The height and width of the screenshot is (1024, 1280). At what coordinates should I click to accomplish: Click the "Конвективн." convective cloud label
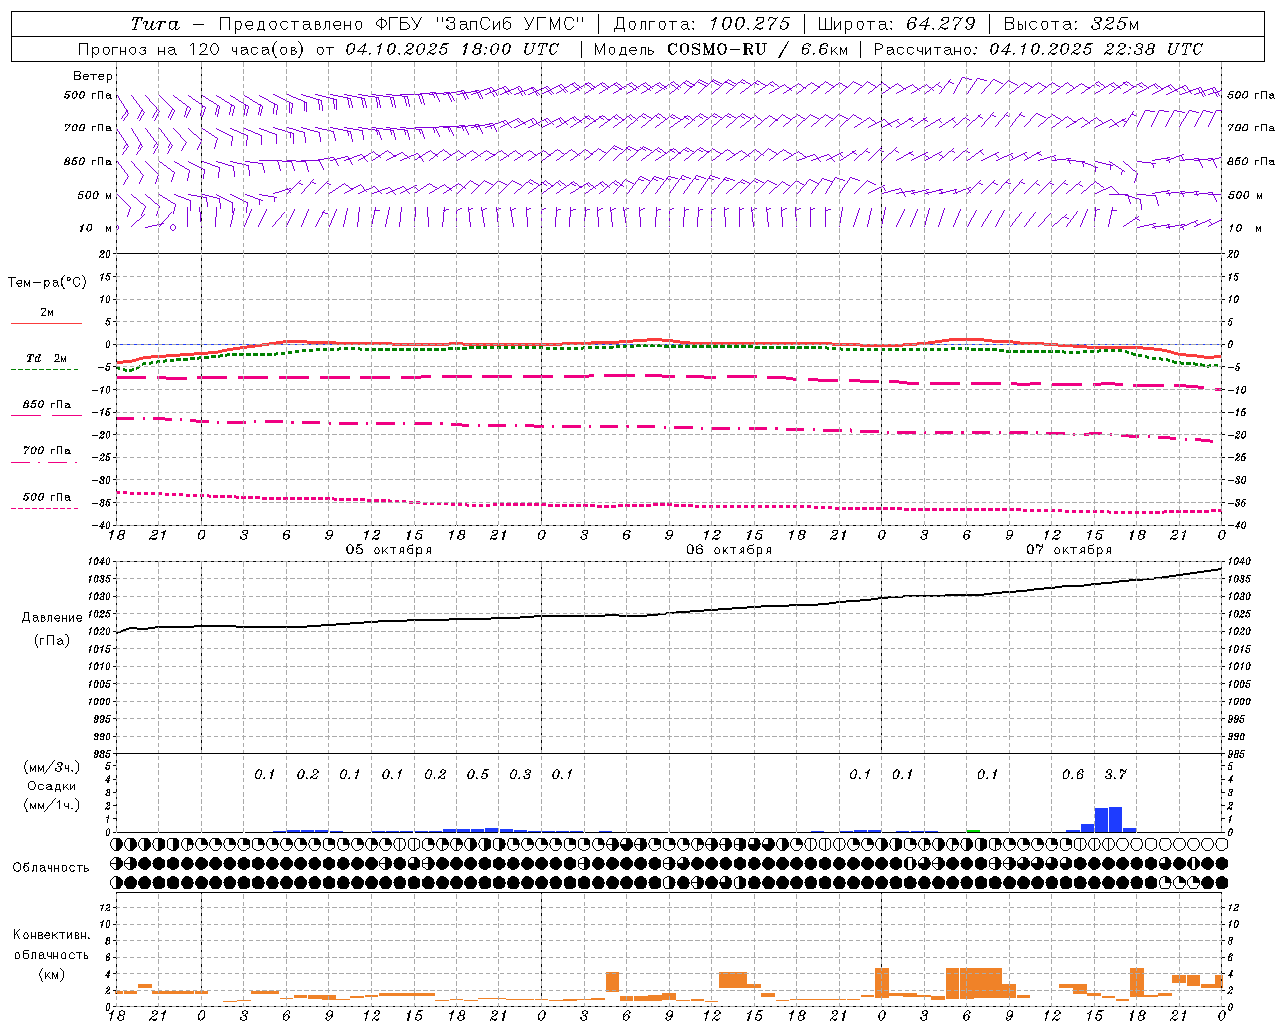[x=51, y=935]
